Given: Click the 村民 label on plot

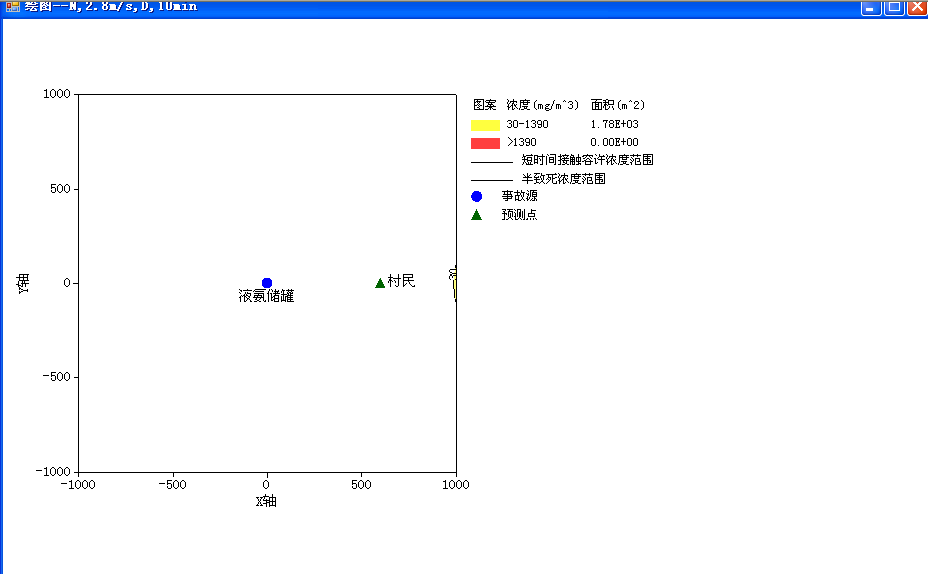Looking at the screenshot, I should 401,281.
